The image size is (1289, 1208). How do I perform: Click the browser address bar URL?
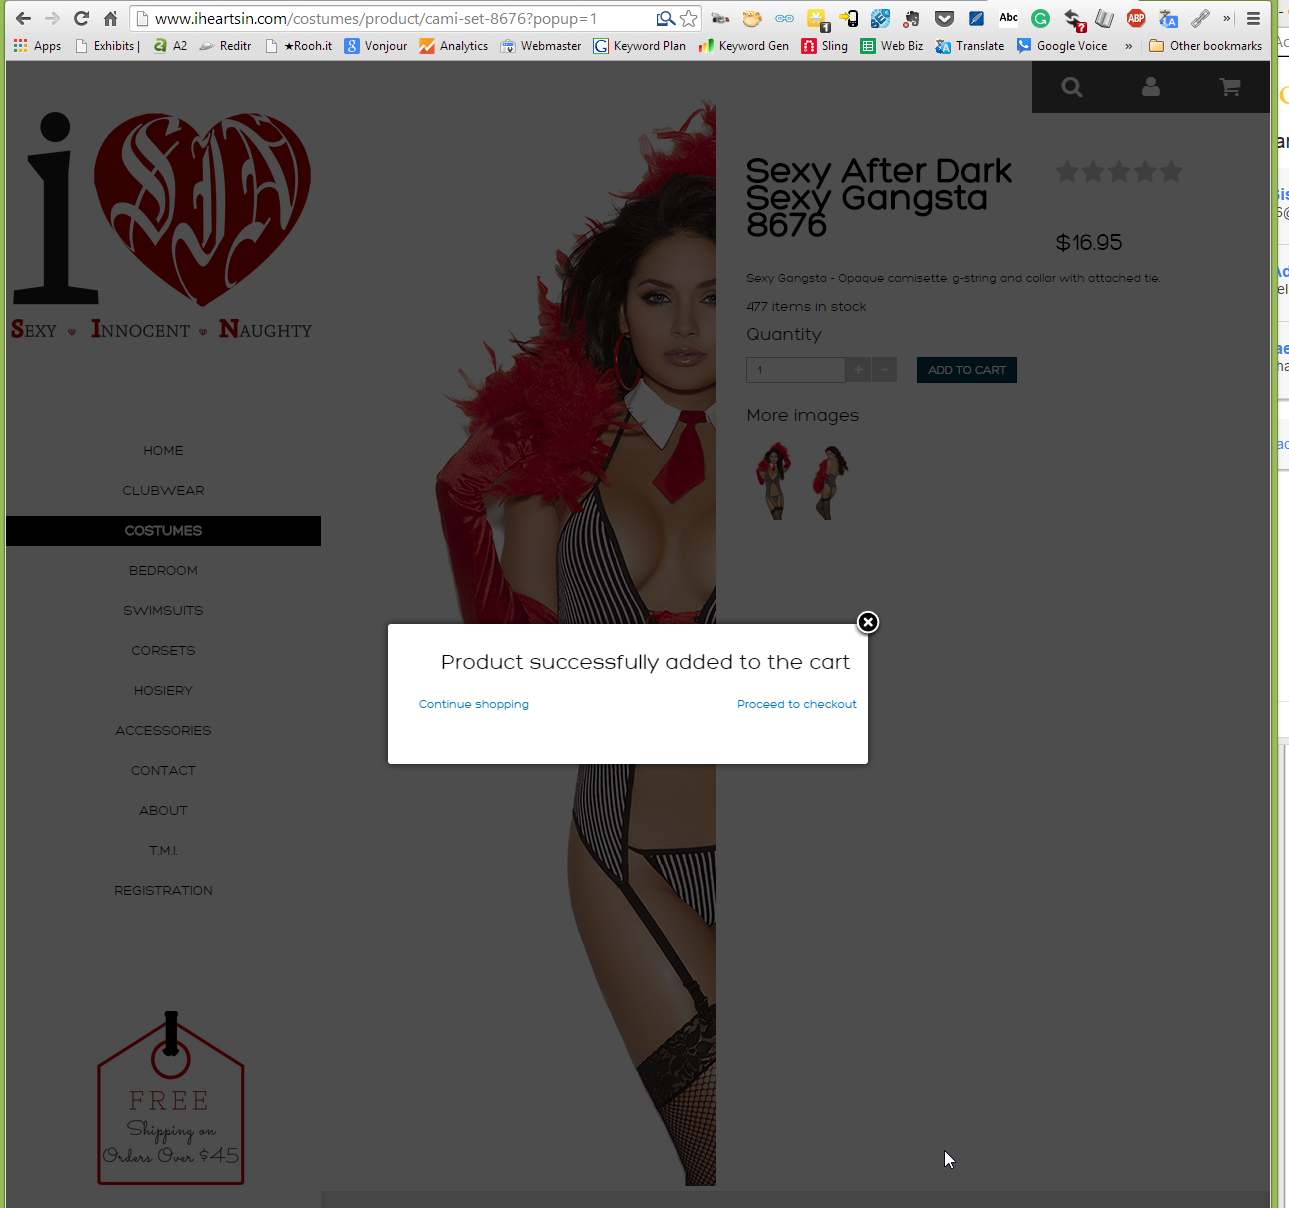[x=376, y=18]
